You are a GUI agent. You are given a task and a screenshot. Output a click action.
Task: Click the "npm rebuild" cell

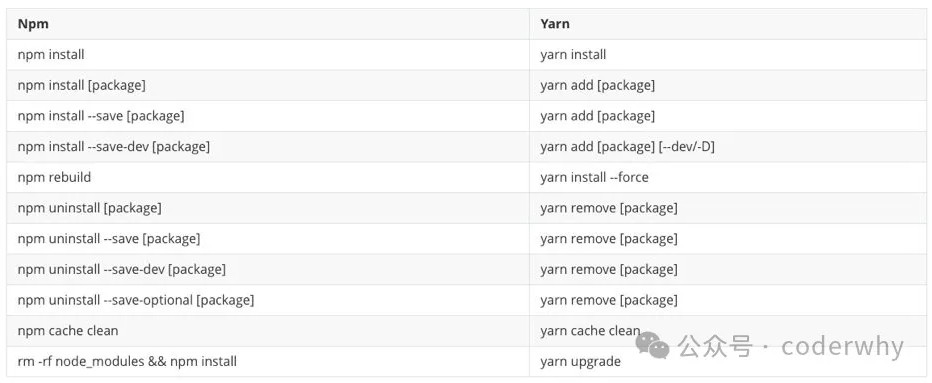(268, 177)
